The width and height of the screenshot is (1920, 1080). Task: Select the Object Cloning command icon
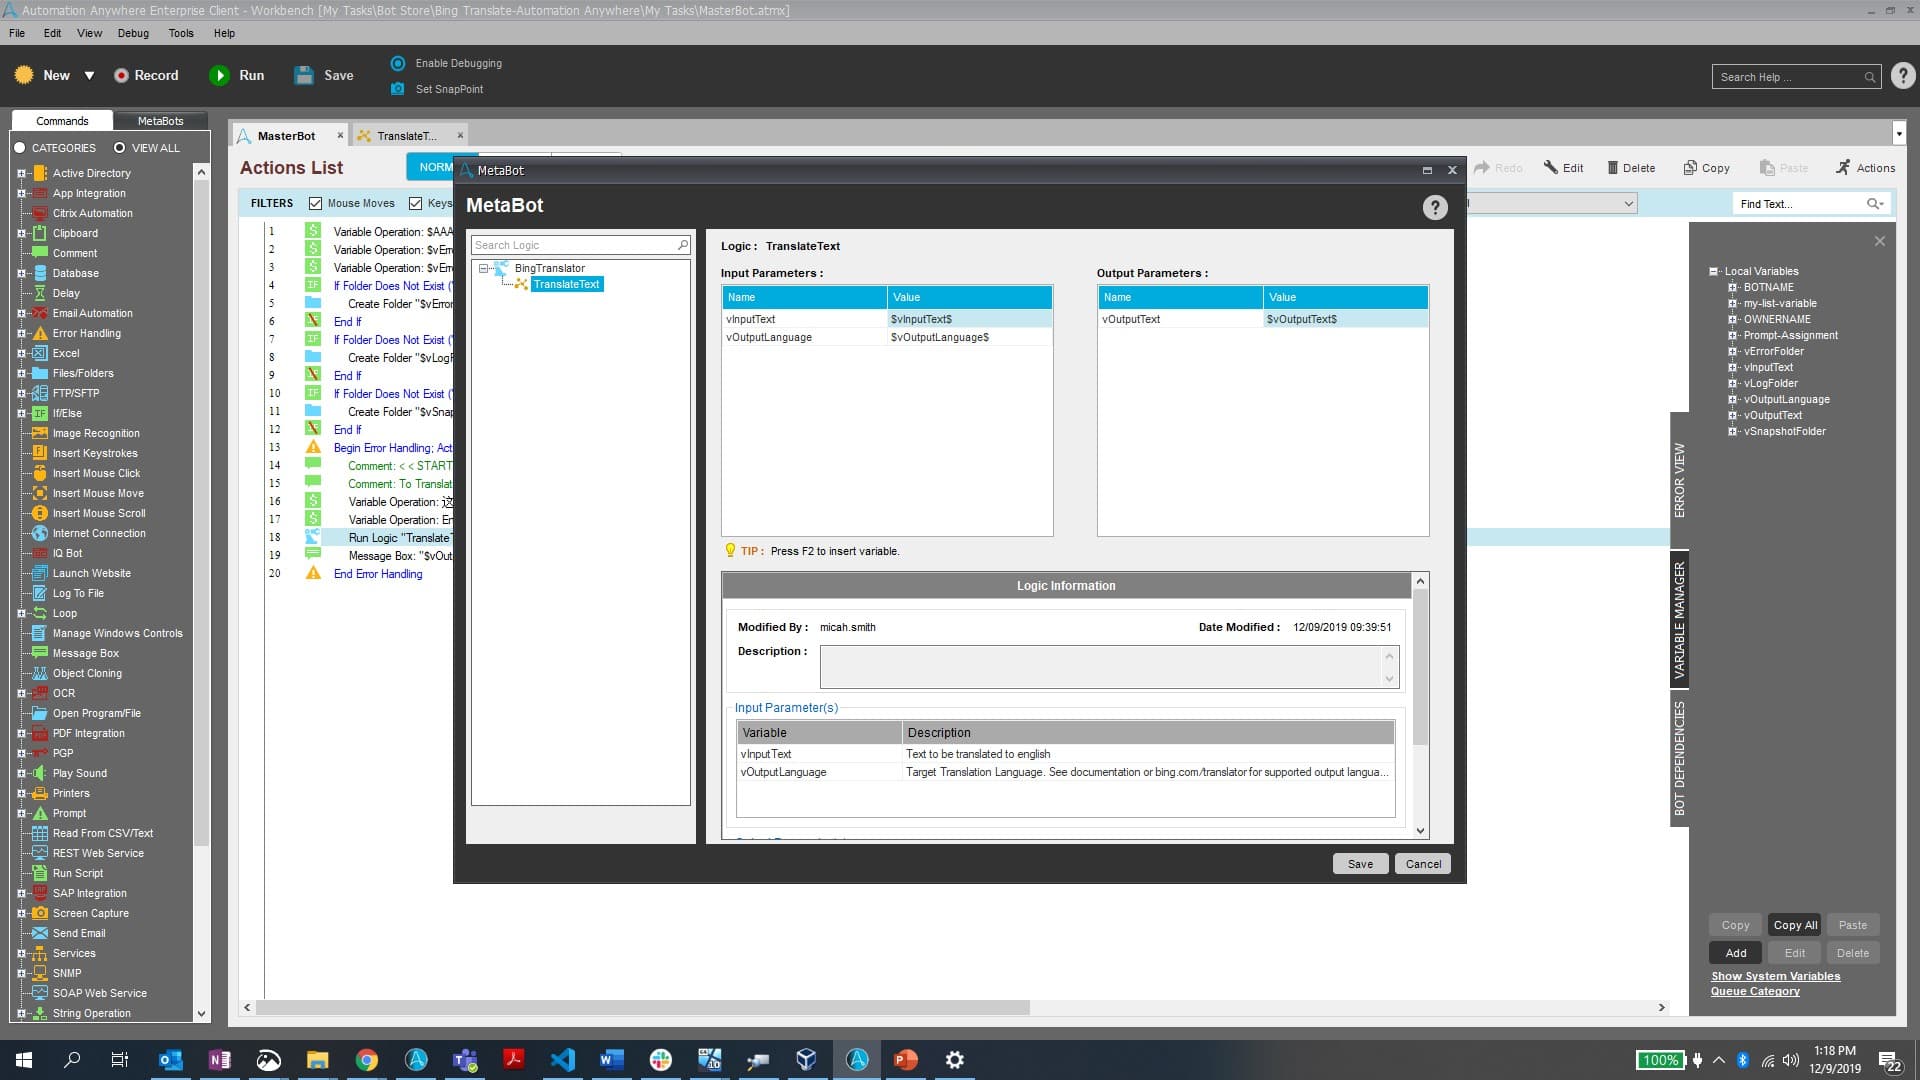coord(40,673)
